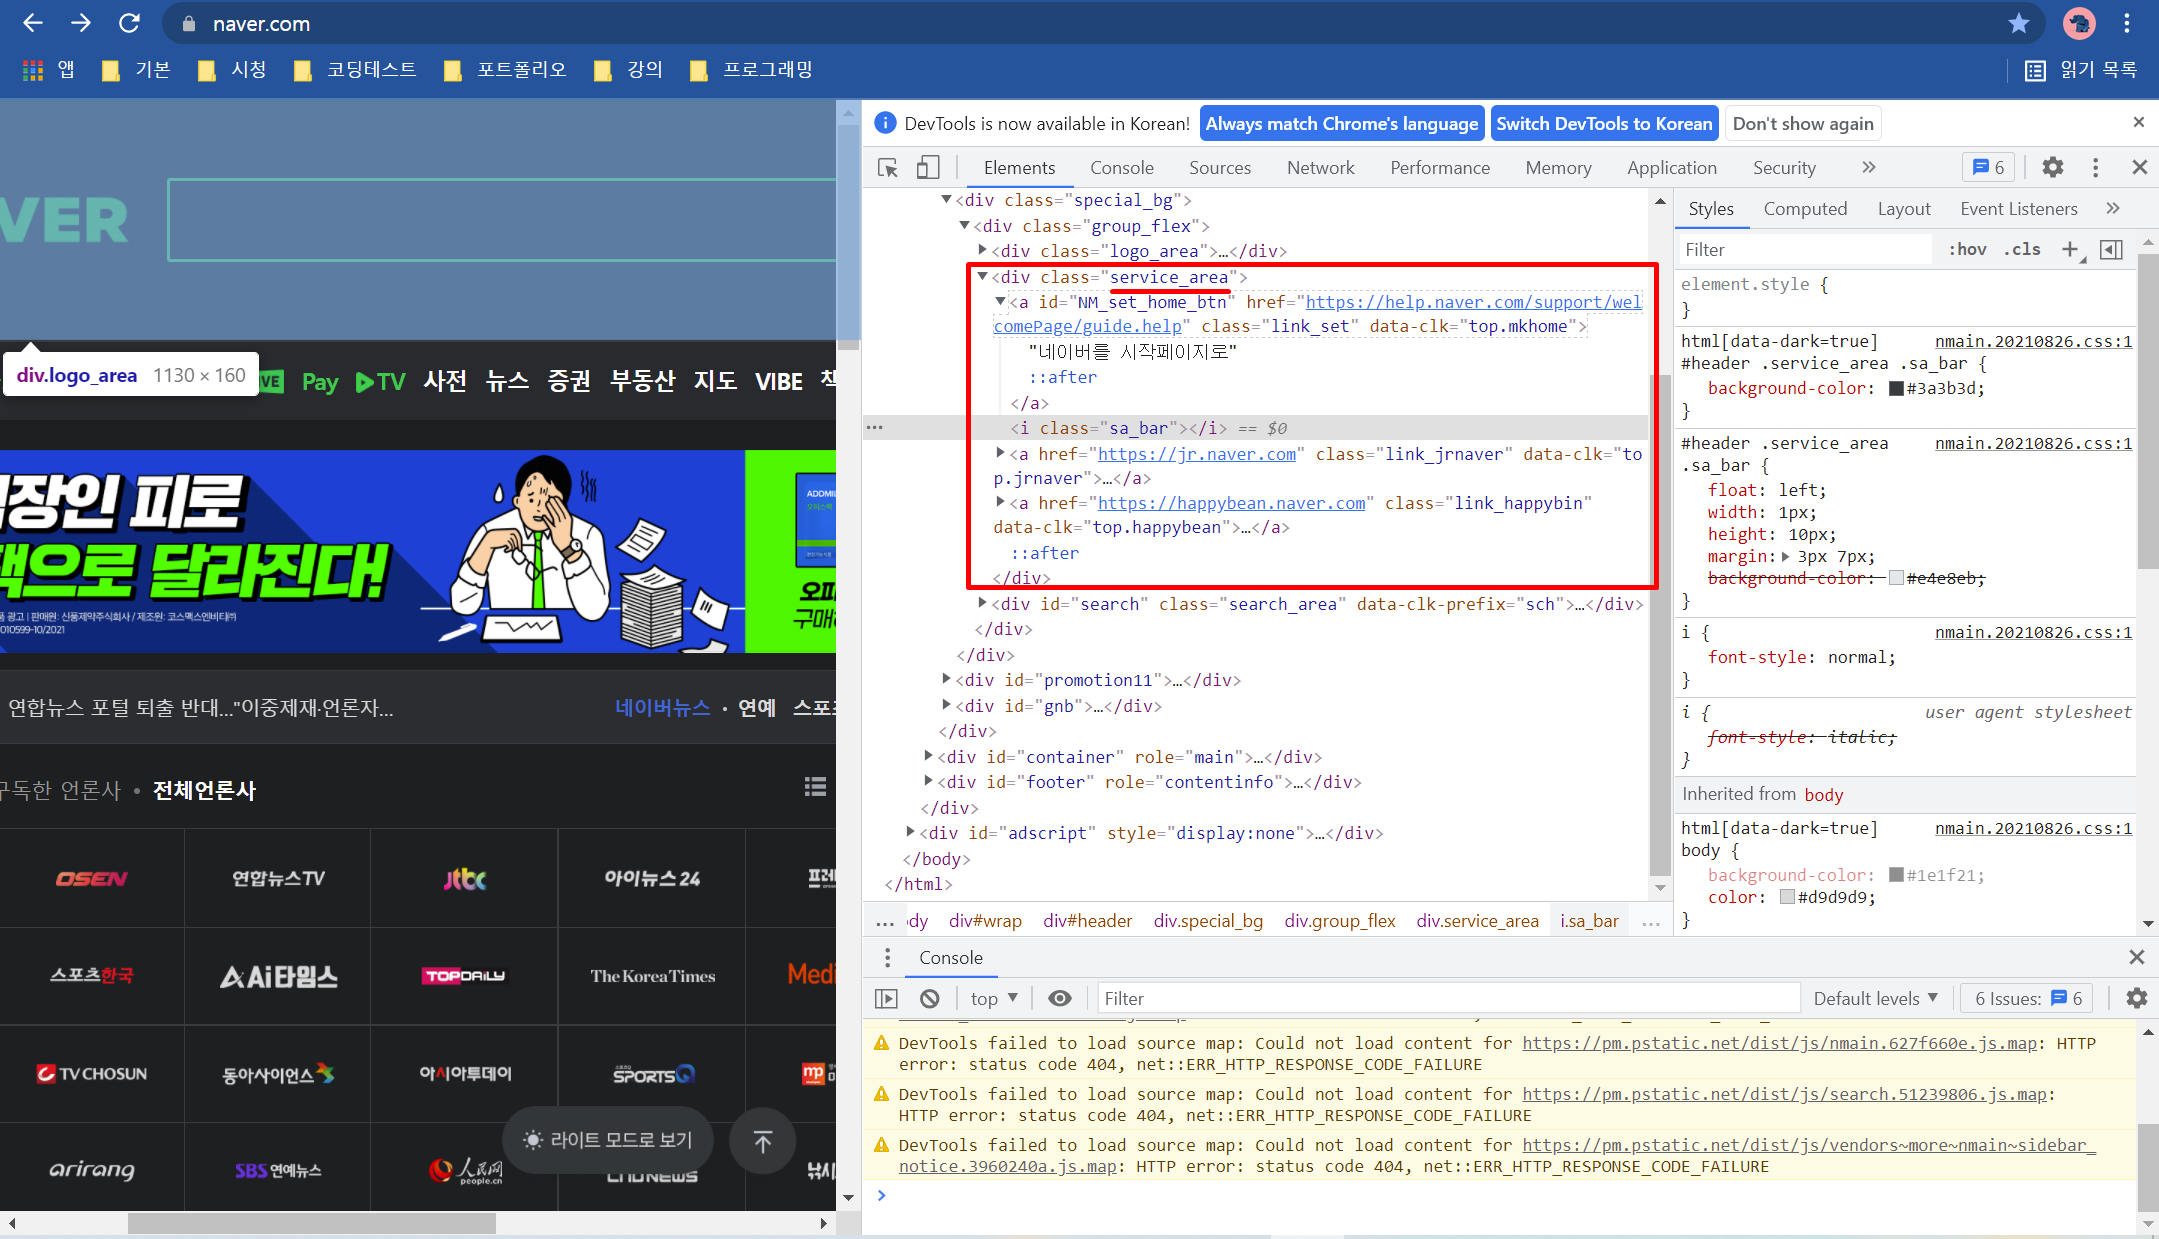Toggle the .cls class editor
The width and height of the screenshot is (2159, 1239).
2021,250
